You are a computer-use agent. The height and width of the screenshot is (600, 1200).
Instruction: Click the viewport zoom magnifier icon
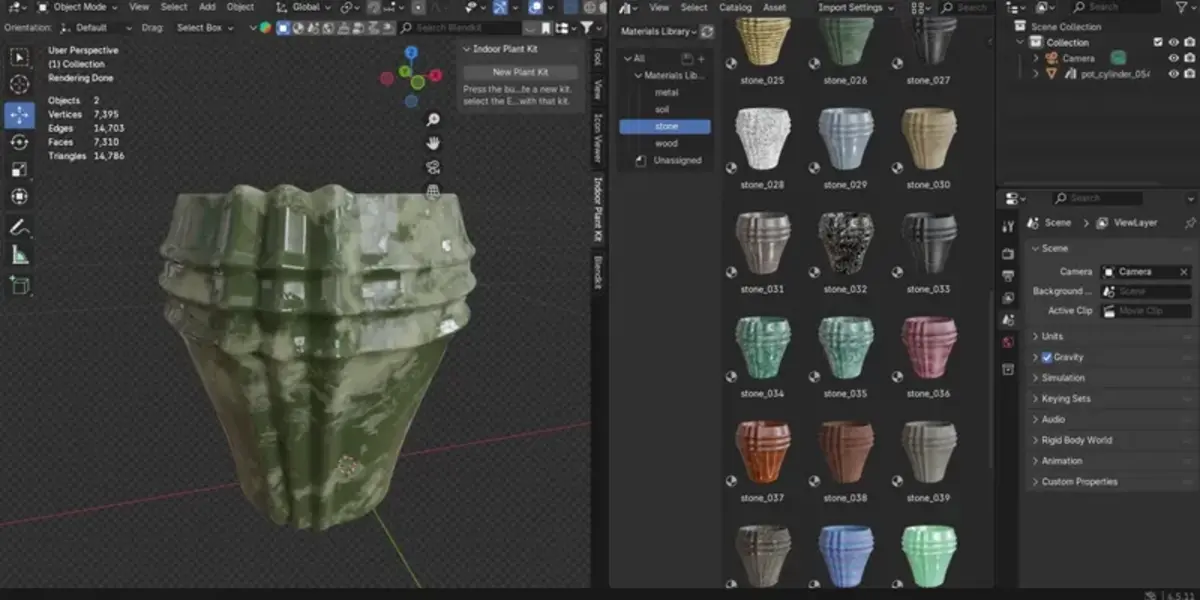(x=434, y=119)
